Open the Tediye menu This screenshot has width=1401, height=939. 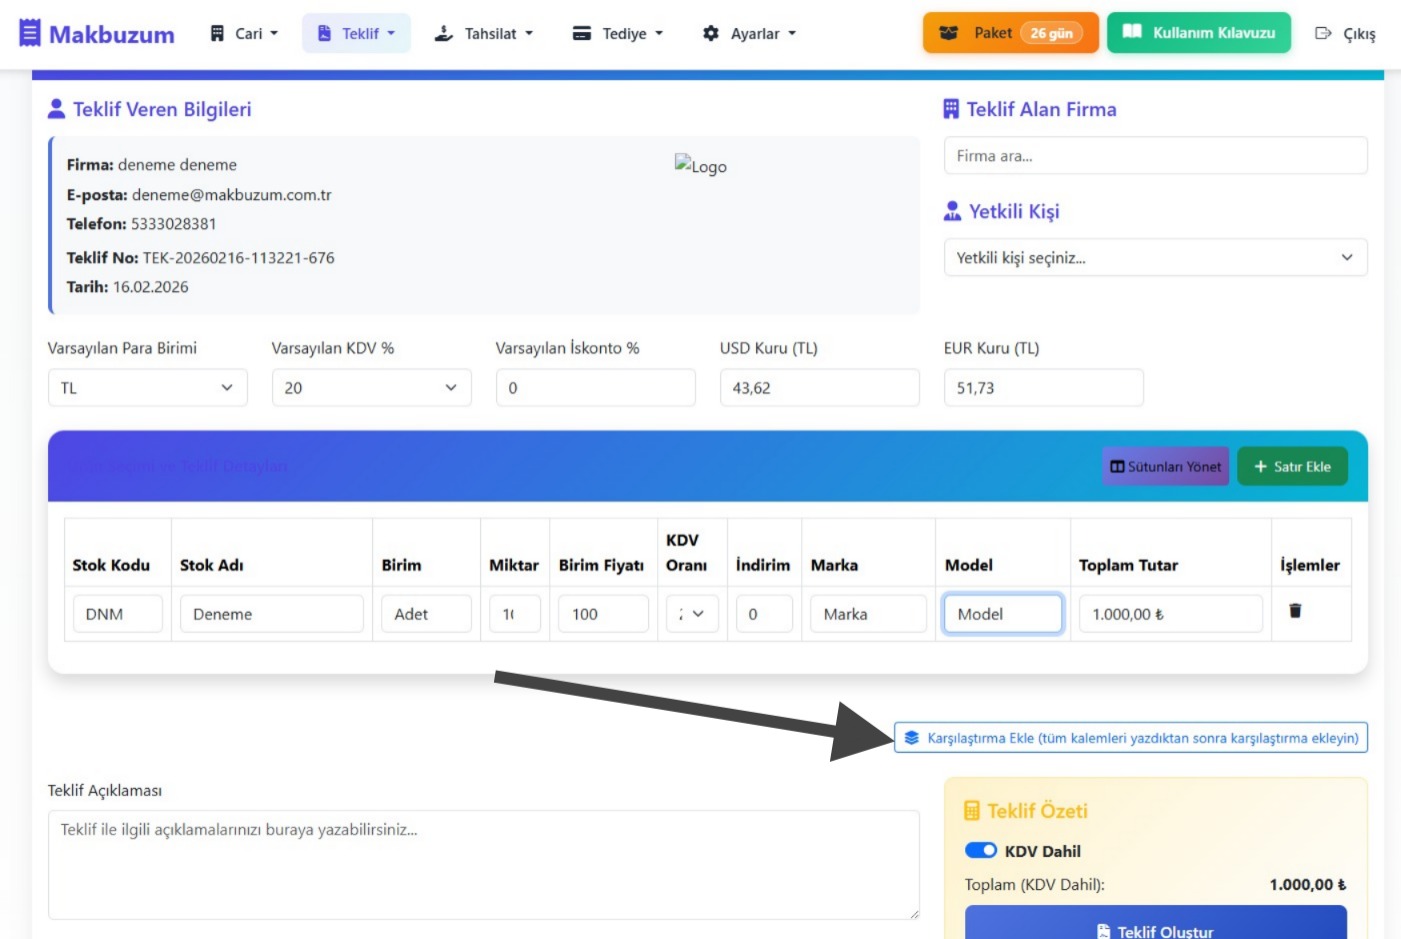[617, 33]
